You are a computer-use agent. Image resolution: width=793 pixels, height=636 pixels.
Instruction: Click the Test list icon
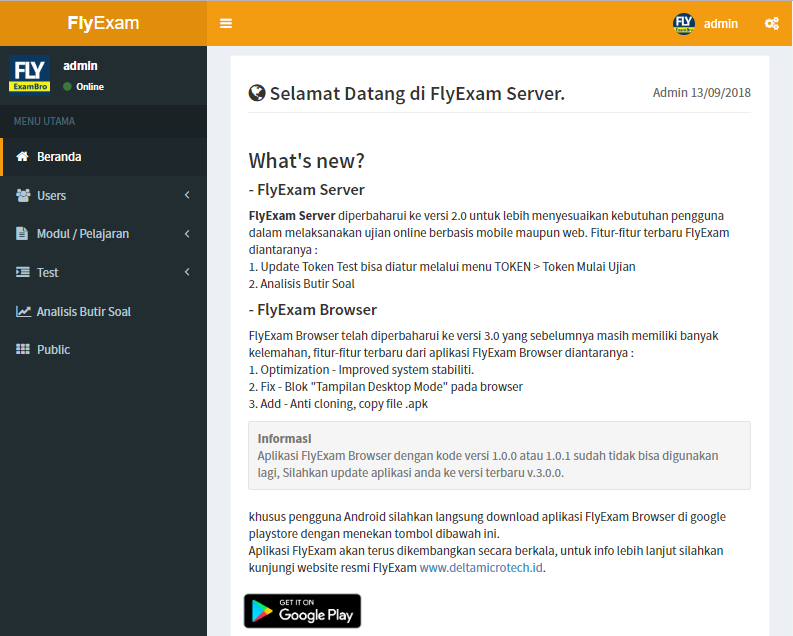click(23, 272)
